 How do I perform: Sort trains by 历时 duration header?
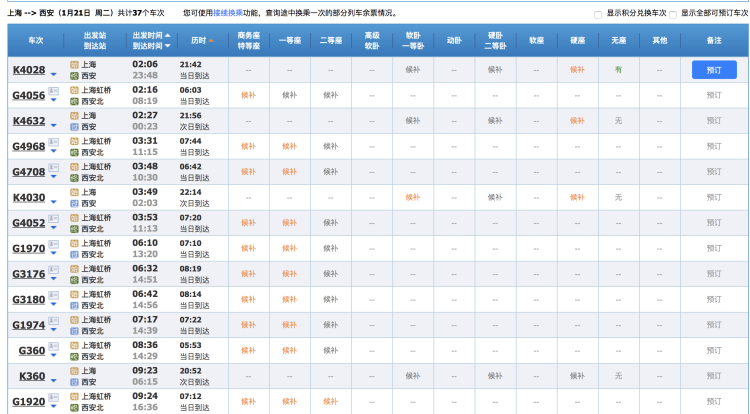(197, 40)
